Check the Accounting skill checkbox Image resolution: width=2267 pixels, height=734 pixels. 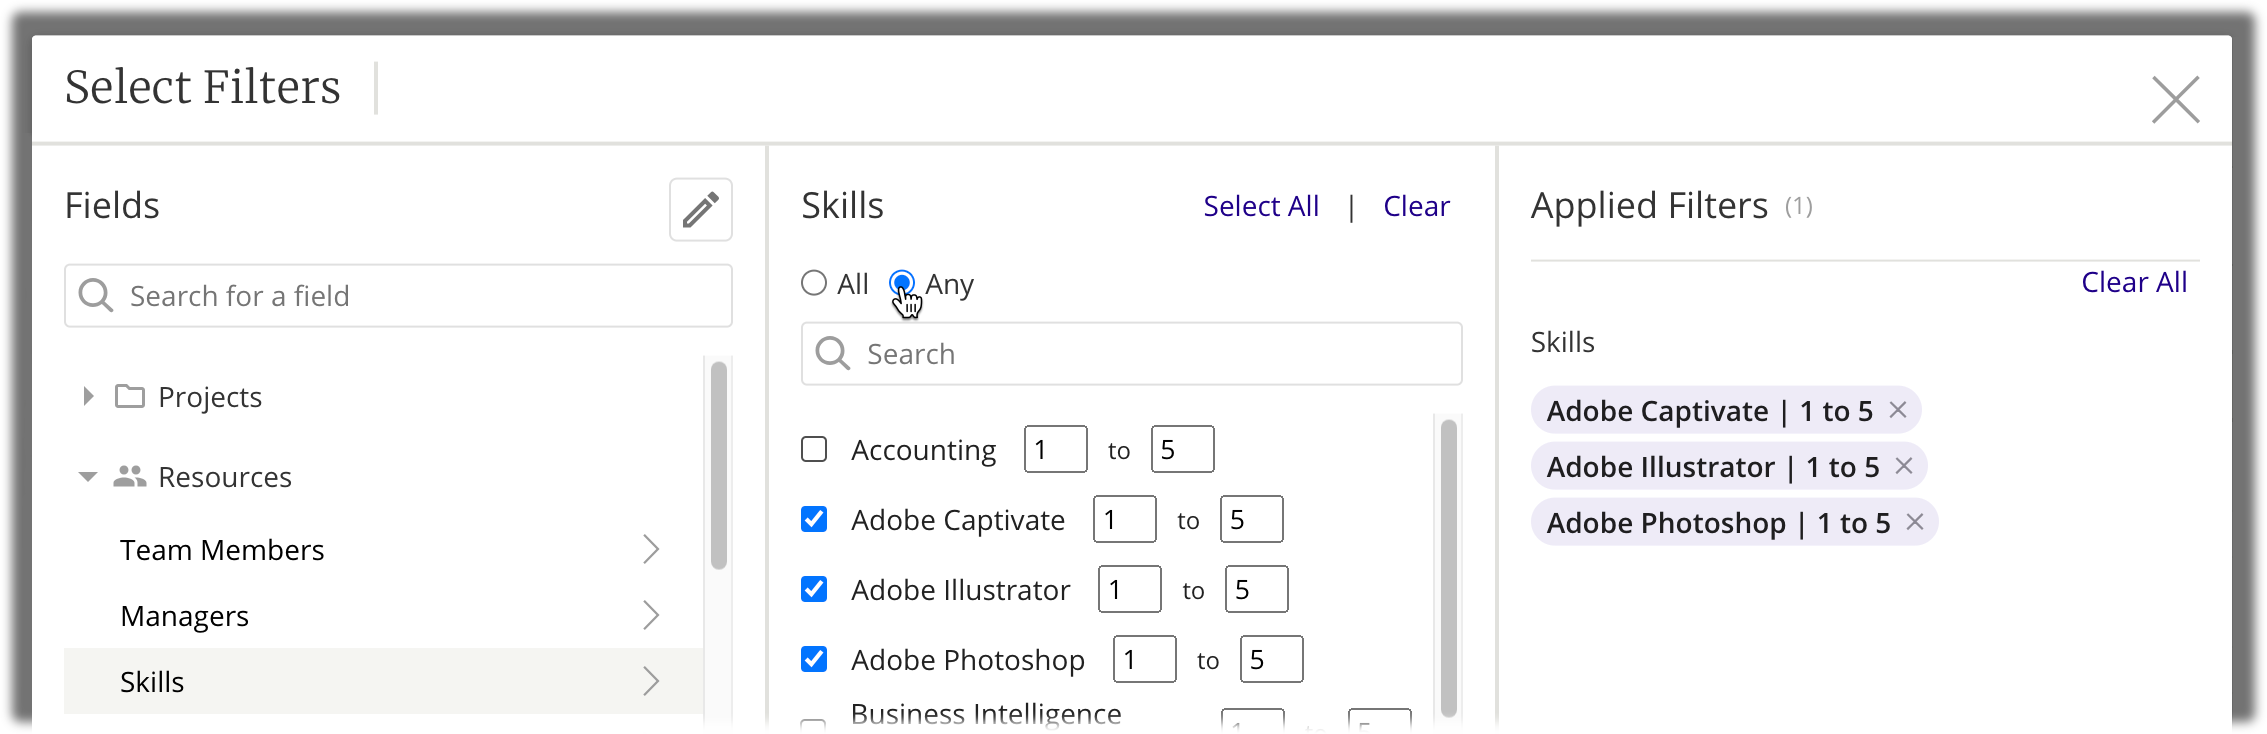(x=814, y=449)
